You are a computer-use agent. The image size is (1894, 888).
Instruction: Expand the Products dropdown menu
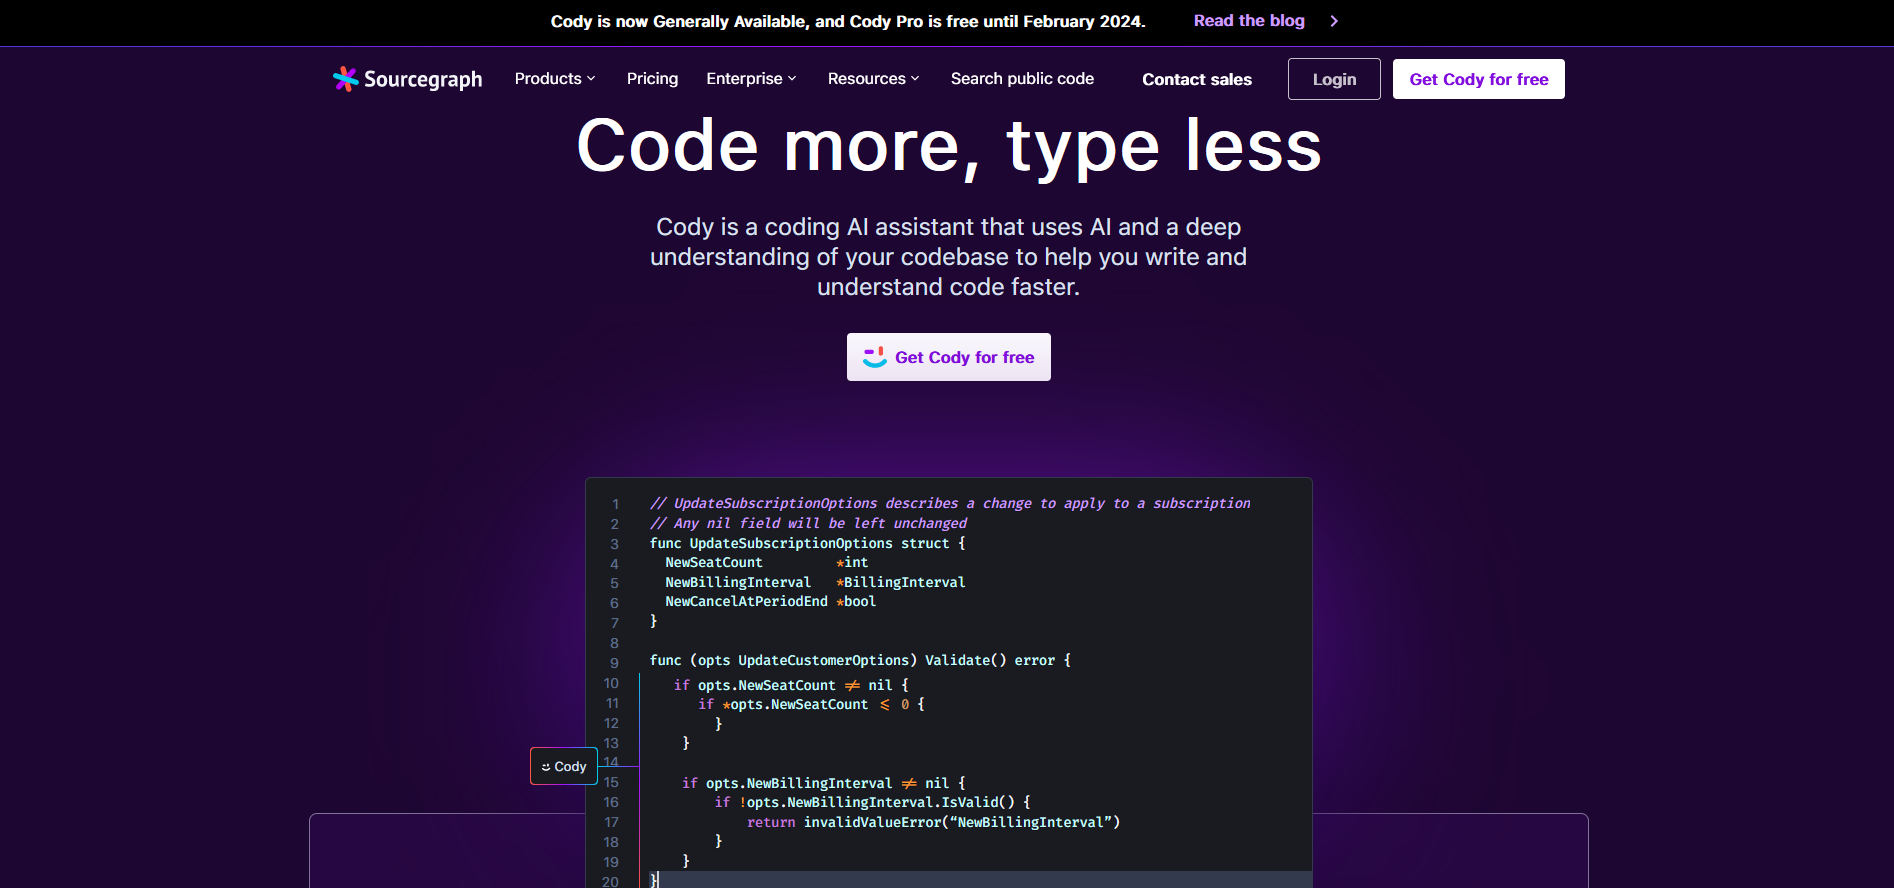(555, 79)
